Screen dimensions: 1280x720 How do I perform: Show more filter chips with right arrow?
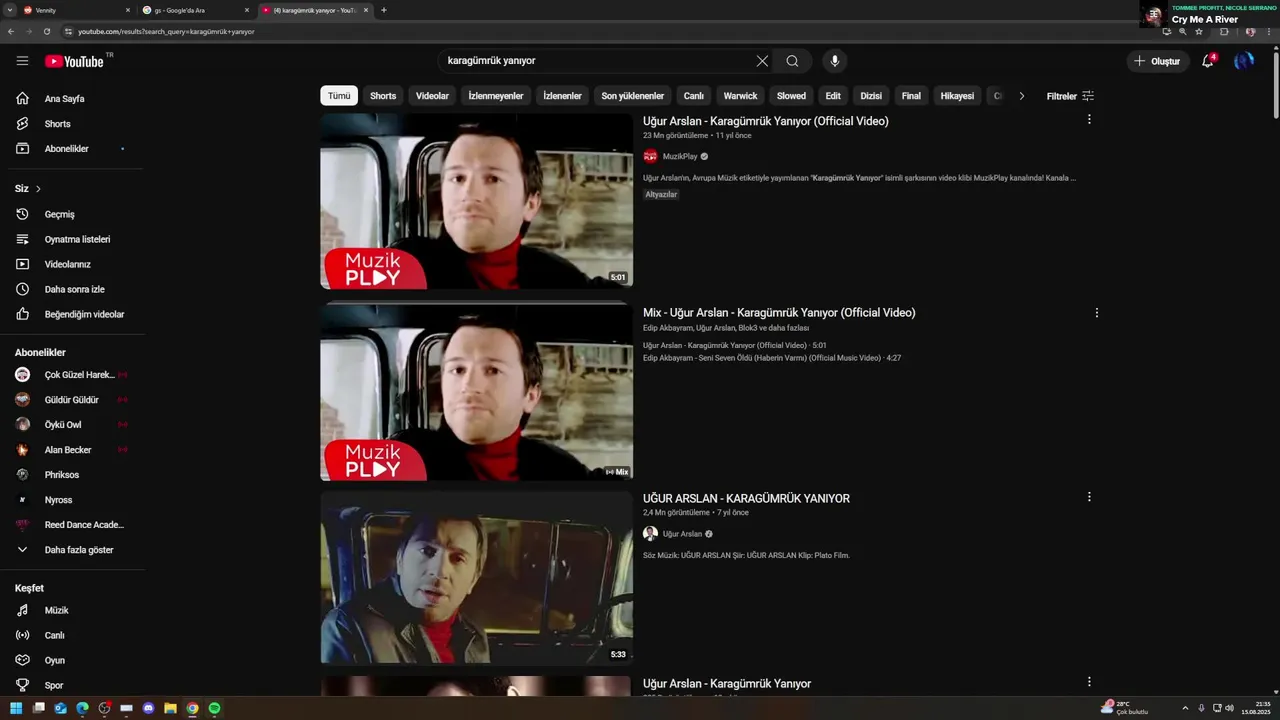tap(1021, 96)
